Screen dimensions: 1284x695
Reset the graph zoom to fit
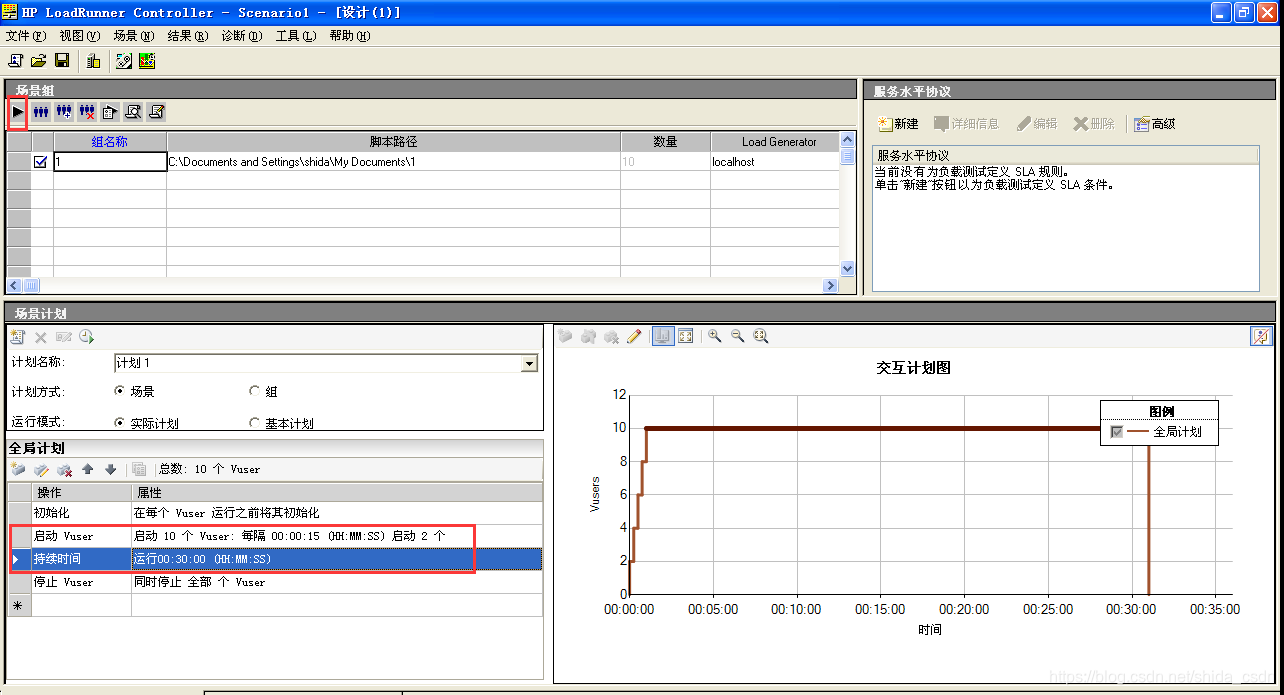point(761,337)
